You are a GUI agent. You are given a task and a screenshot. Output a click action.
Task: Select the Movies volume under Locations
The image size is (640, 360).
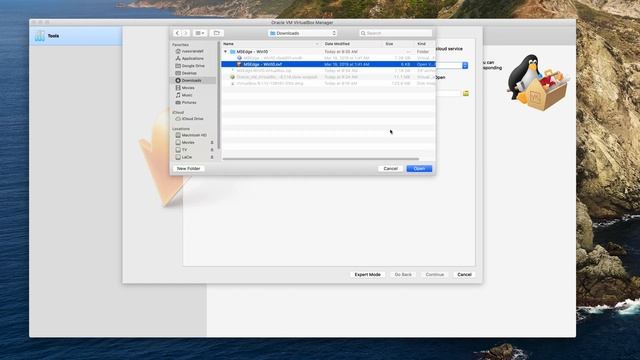coord(188,142)
